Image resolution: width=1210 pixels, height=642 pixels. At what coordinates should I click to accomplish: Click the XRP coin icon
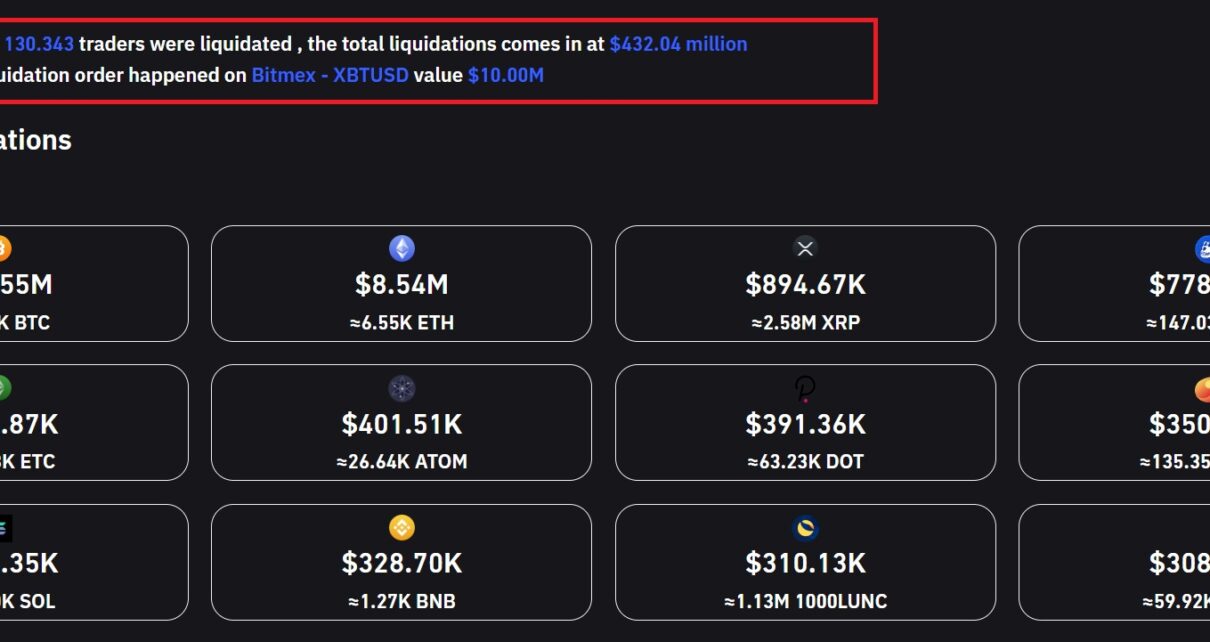point(805,248)
